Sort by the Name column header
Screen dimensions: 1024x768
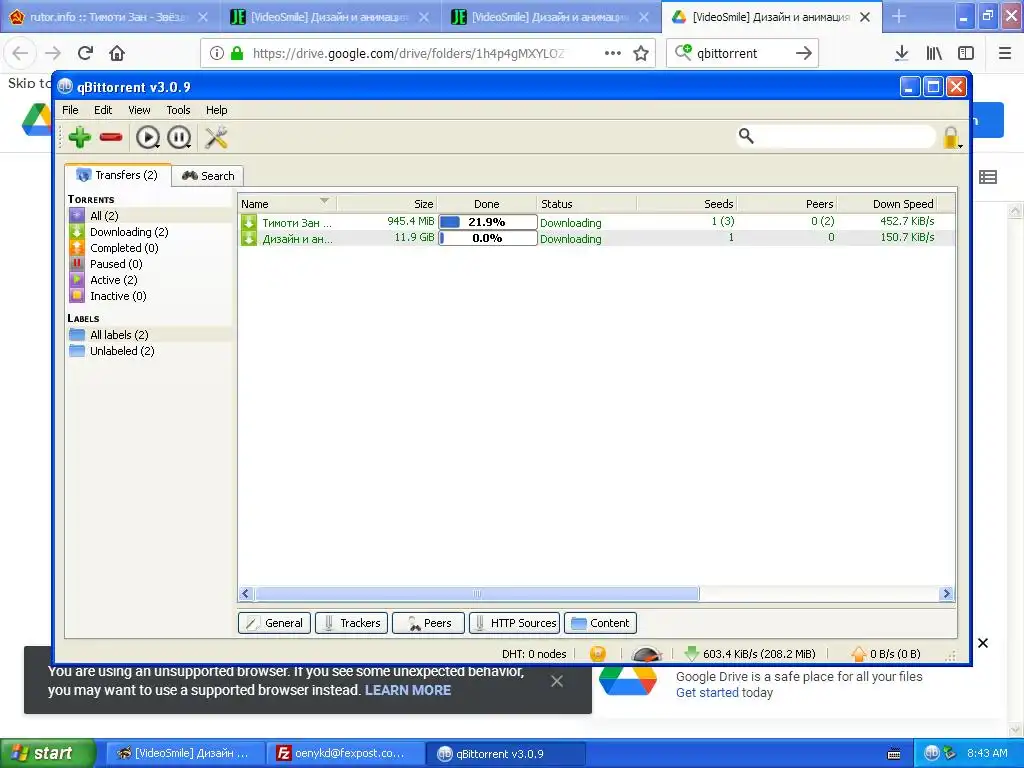coord(287,204)
